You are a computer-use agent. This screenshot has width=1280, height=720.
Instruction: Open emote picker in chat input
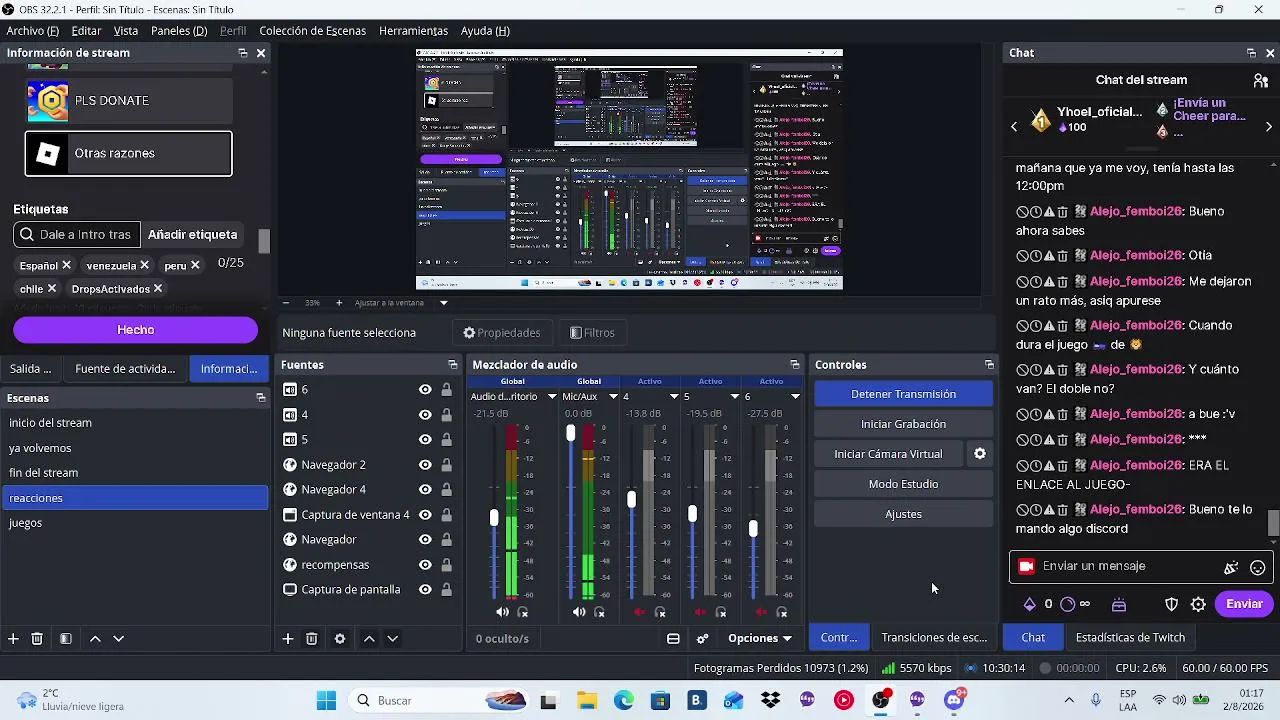[x=1258, y=567]
